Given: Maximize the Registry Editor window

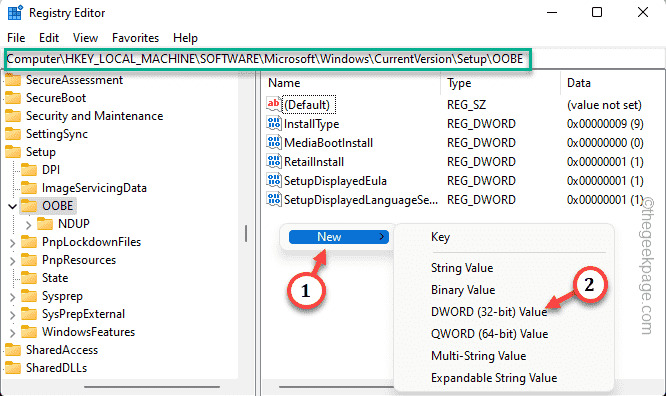Looking at the screenshot, I should (x=597, y=12).
